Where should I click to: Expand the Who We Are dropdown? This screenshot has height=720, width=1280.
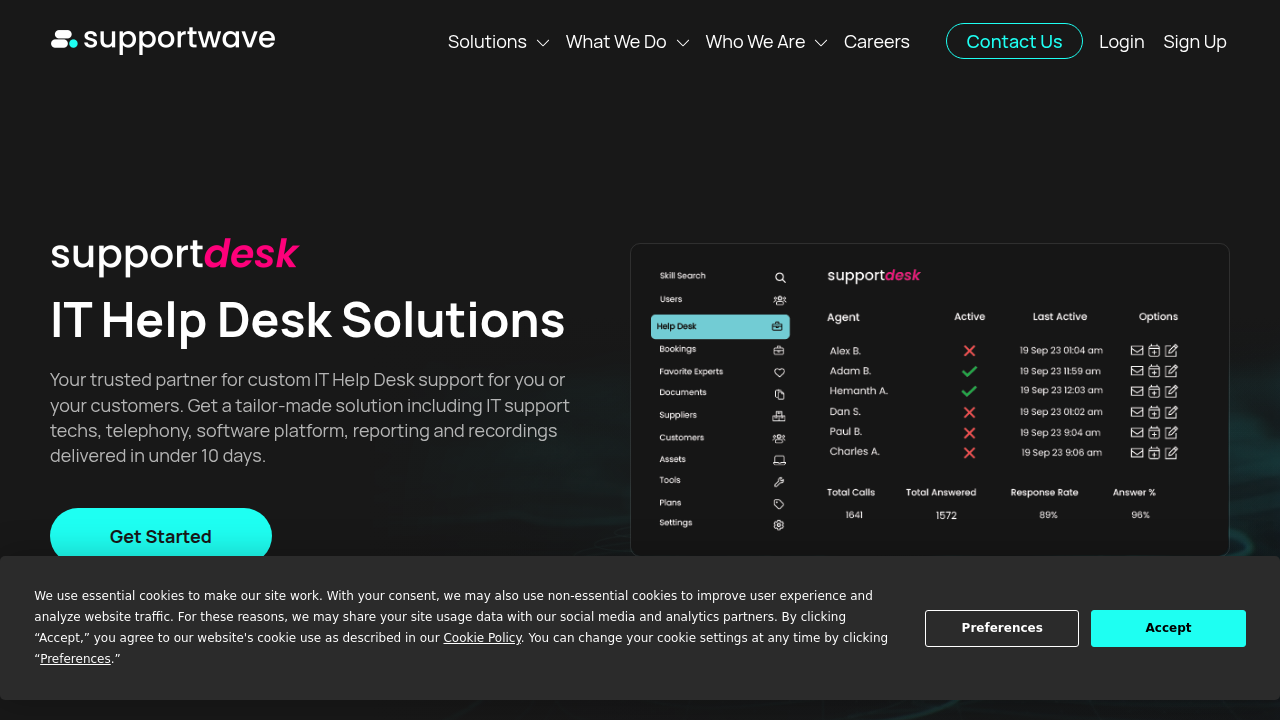[x=766, y=42]
